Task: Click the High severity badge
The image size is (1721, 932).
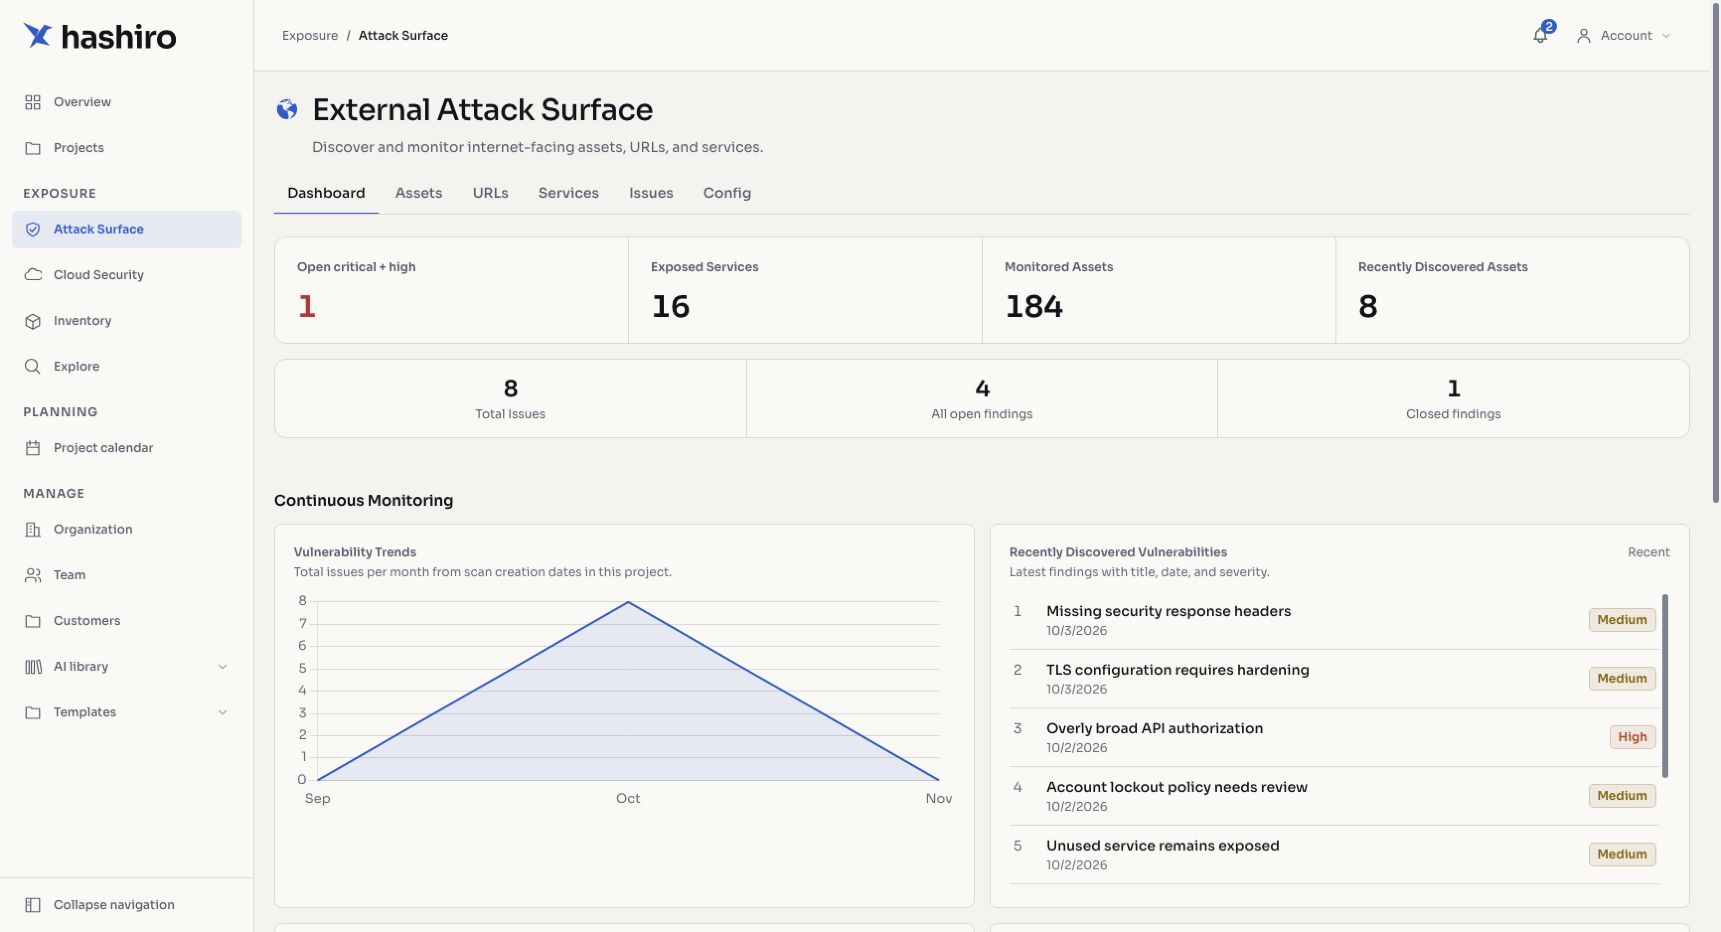Action: [x=1632, y=737]
